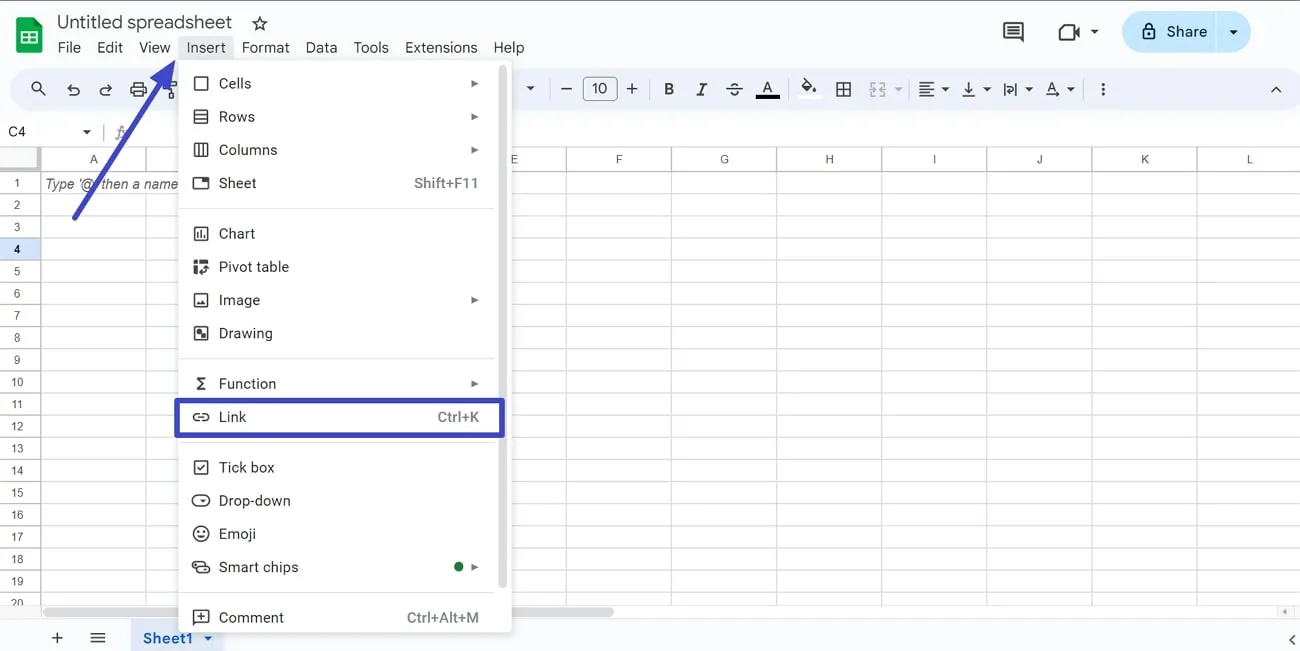
Task: Show all sheets list
Action: click(x=97, y=638)
